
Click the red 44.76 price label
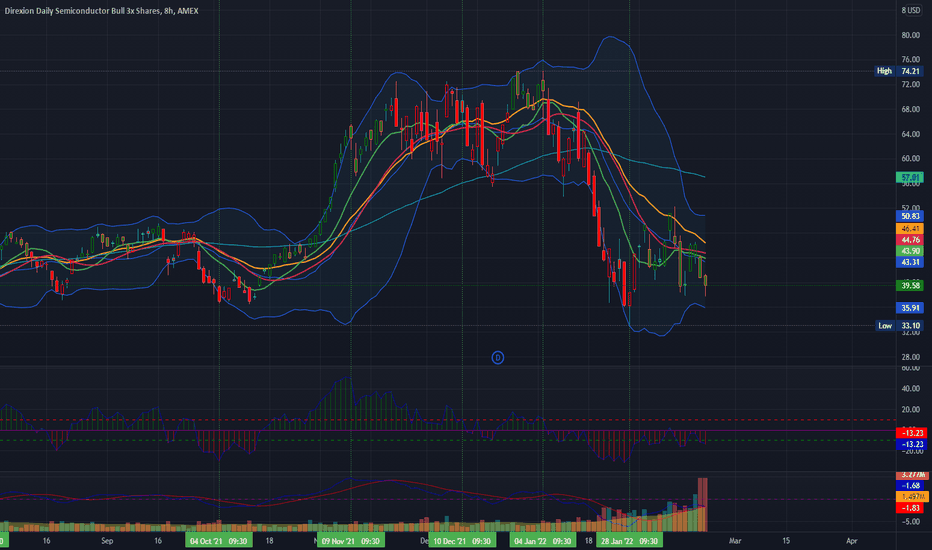tap(910, 240)
